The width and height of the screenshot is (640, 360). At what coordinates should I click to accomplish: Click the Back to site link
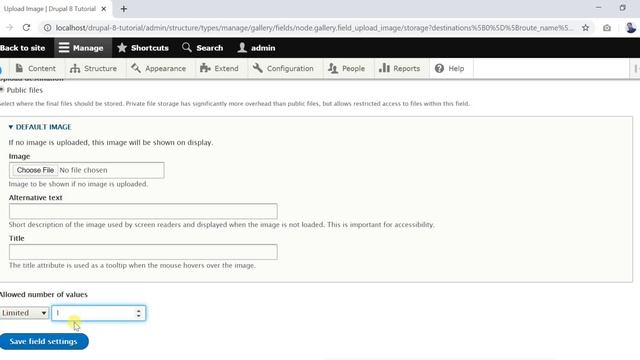pyautogui.click(x=23, y=48)
